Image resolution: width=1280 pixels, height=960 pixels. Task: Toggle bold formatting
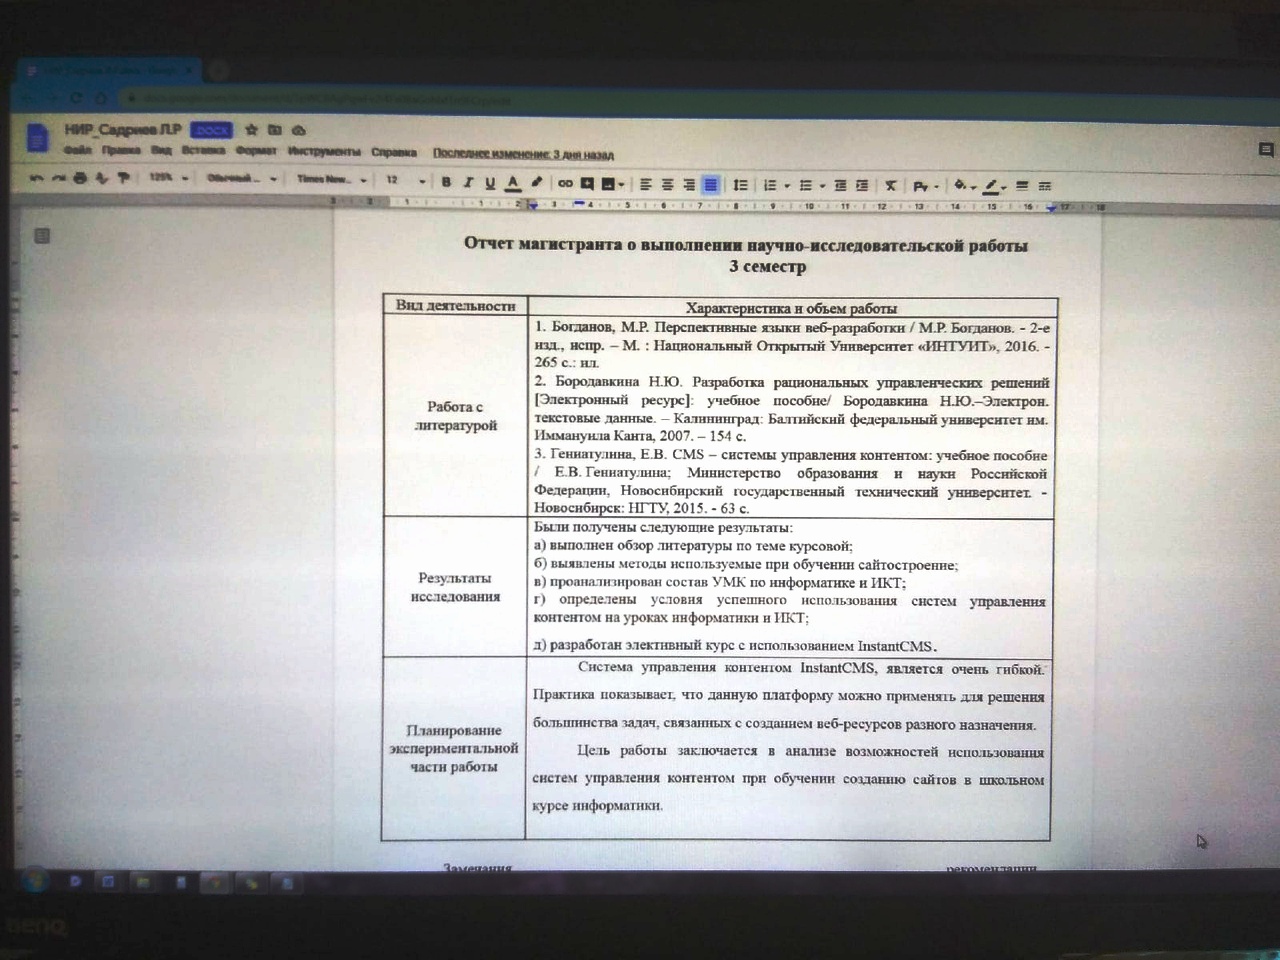click(x=446, y=182)
